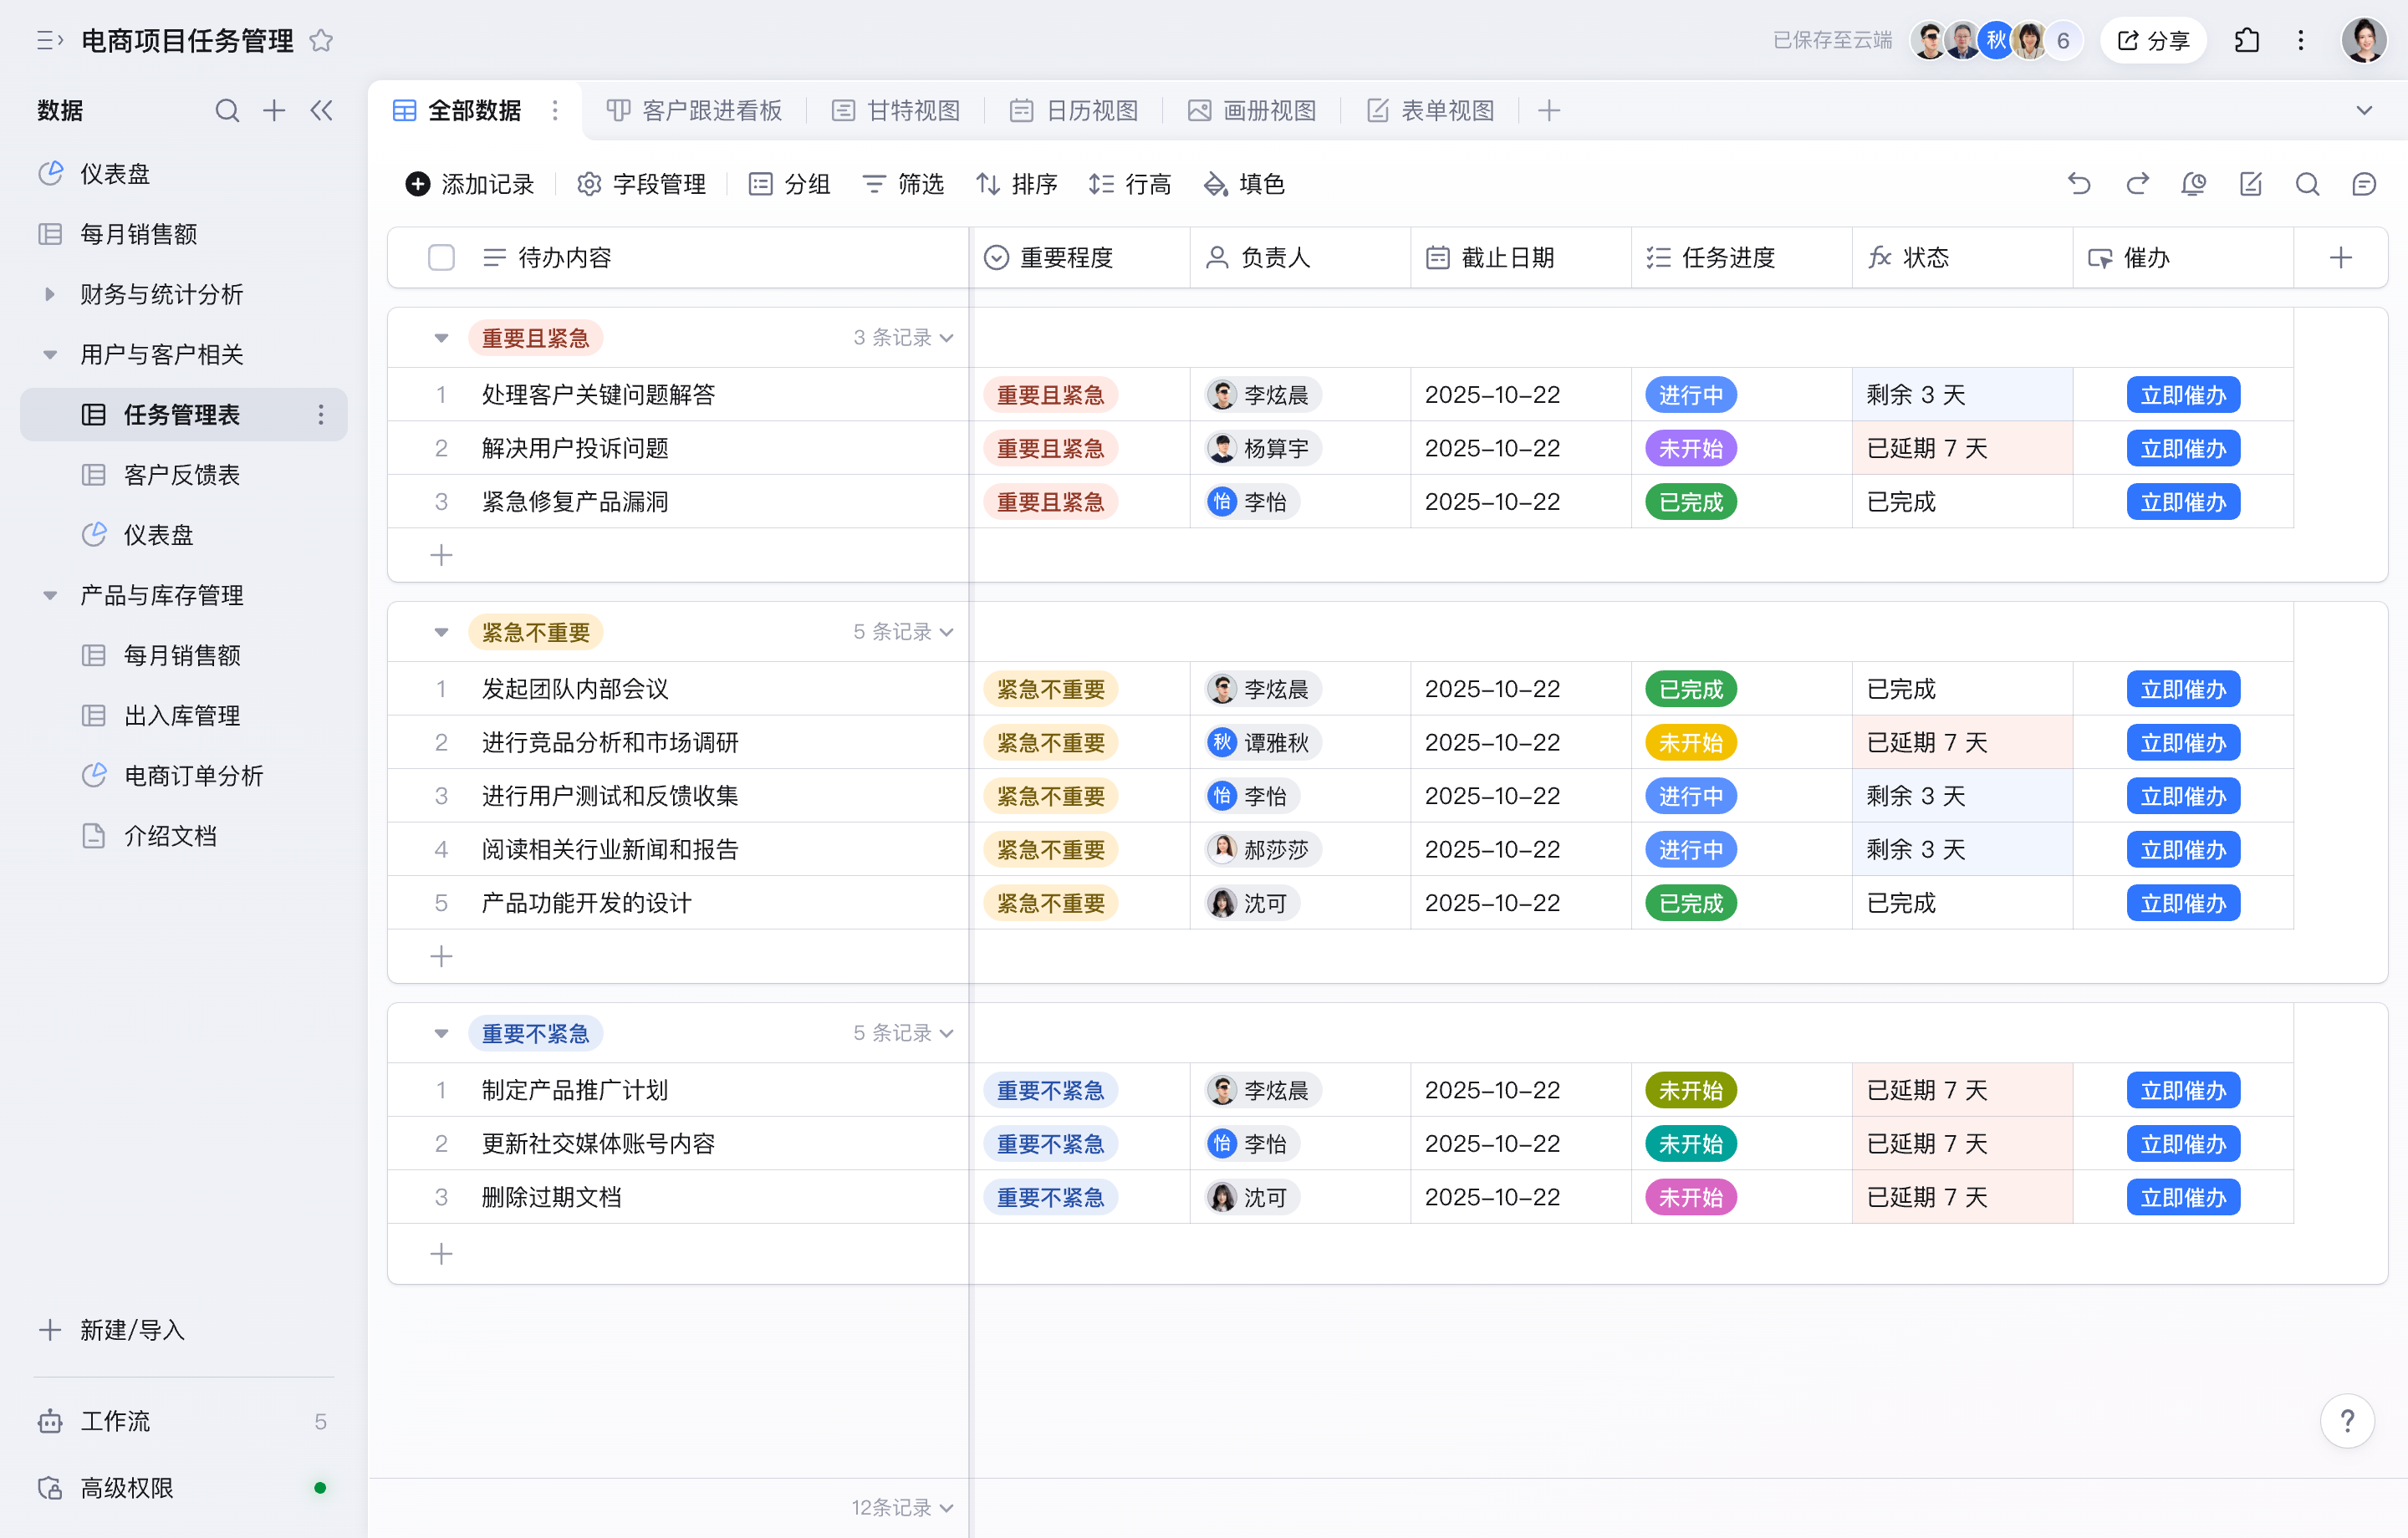The height and width of the screenshot is (1538, 2408).
Task: Open 客户反馈表 in the sidebar
Action: click(181, 474)
